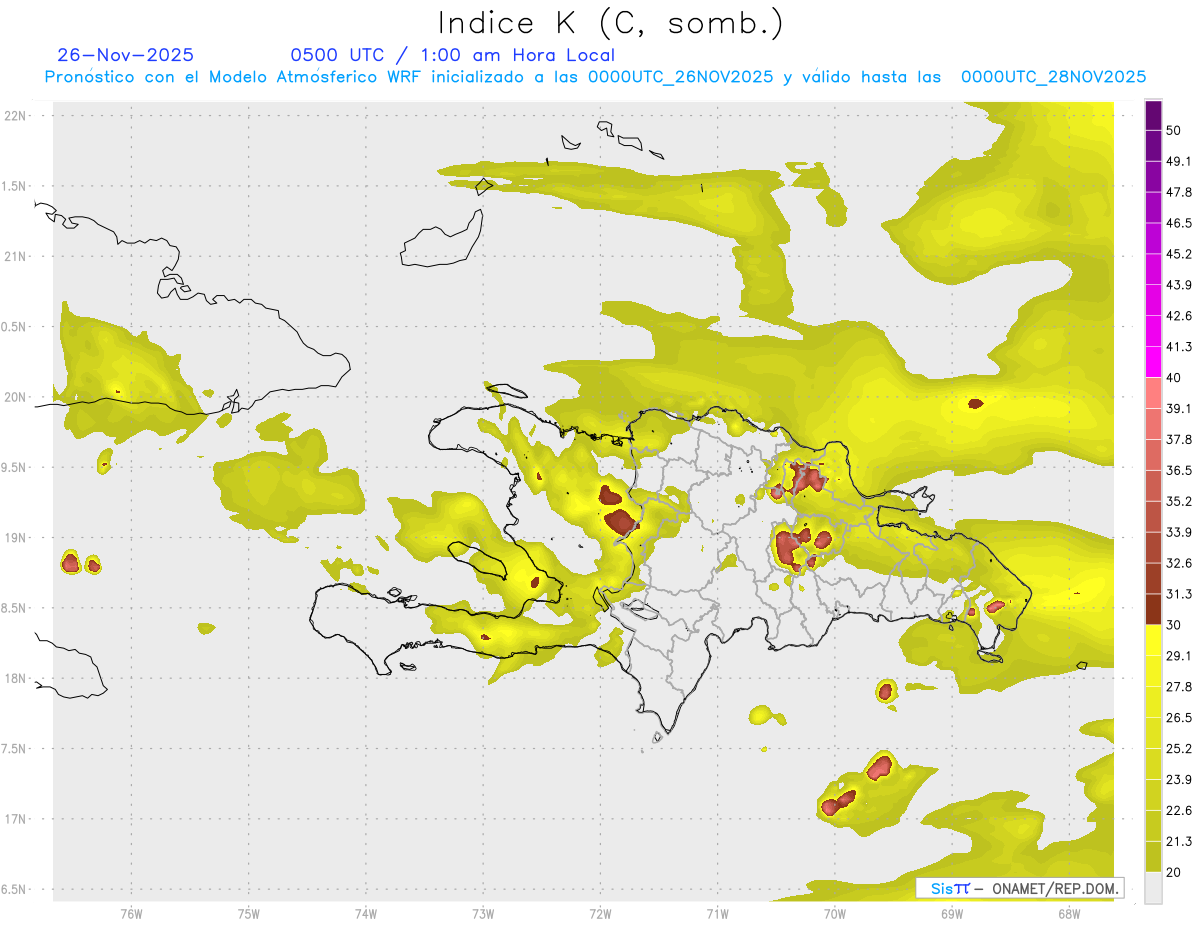This screenshot has height=927, width=1200.
Task: Click the '74W' longitude axis label
Action: click(365, 913)
